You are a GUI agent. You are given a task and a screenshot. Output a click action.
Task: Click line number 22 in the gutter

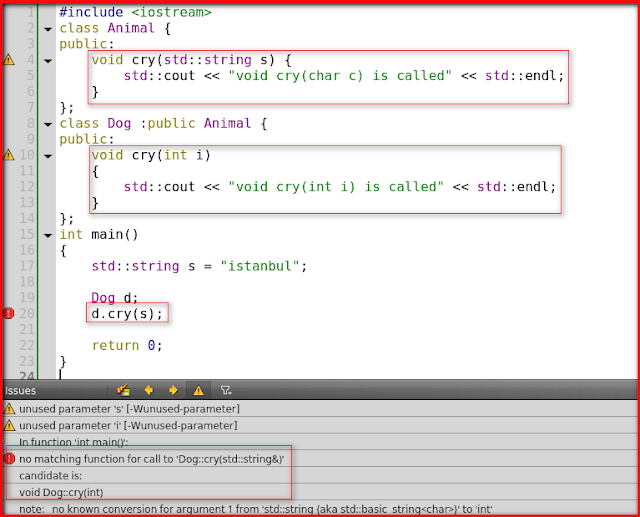click(27, 346)
